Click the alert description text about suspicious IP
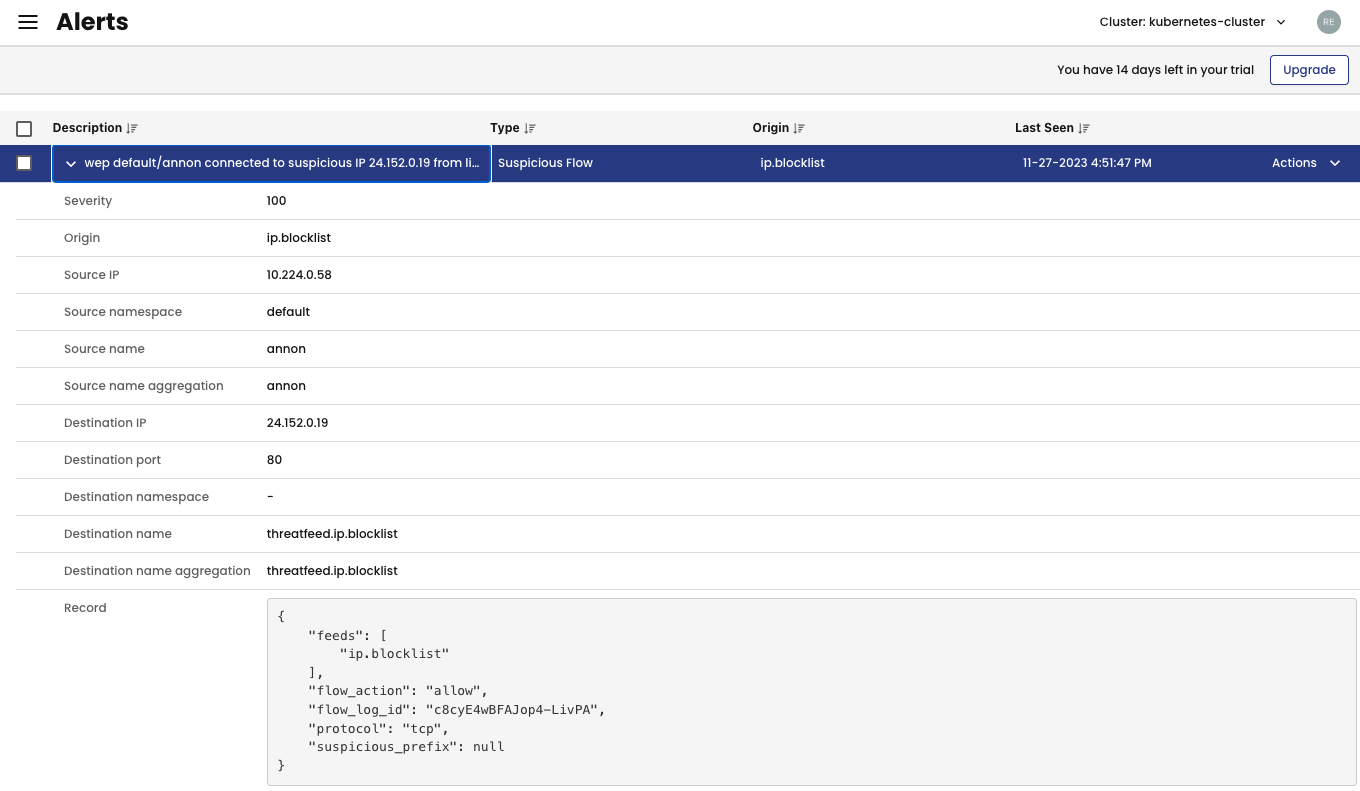Viewport: 1360px width, 791px height. coord(282,163)
